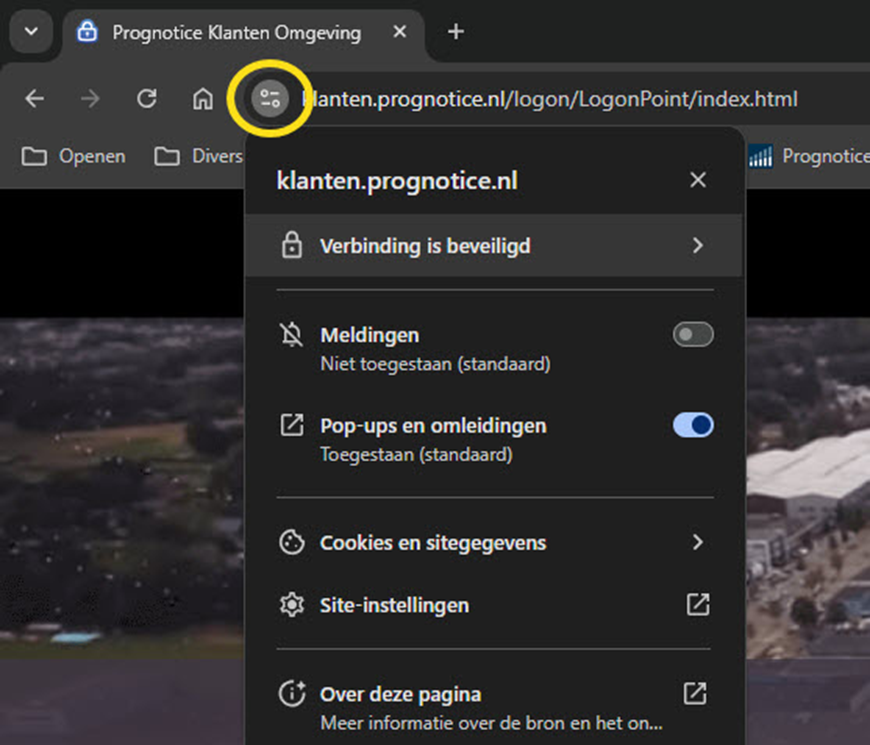Open the home page via house icon

click(x=203, y=99)
